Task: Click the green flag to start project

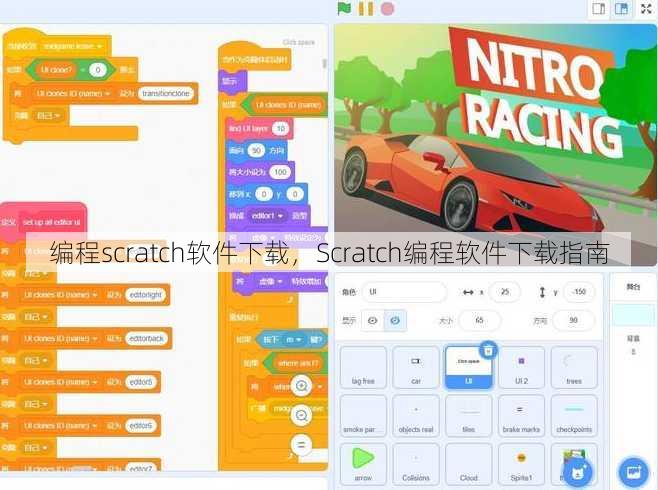Action: [x=344, y=8]
